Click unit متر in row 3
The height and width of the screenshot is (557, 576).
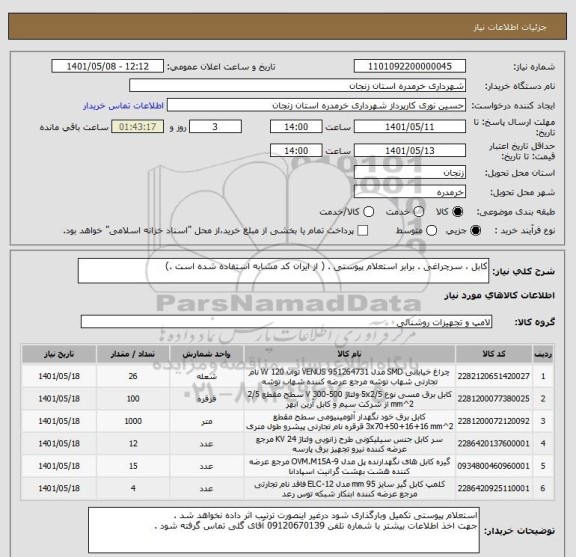206,421
